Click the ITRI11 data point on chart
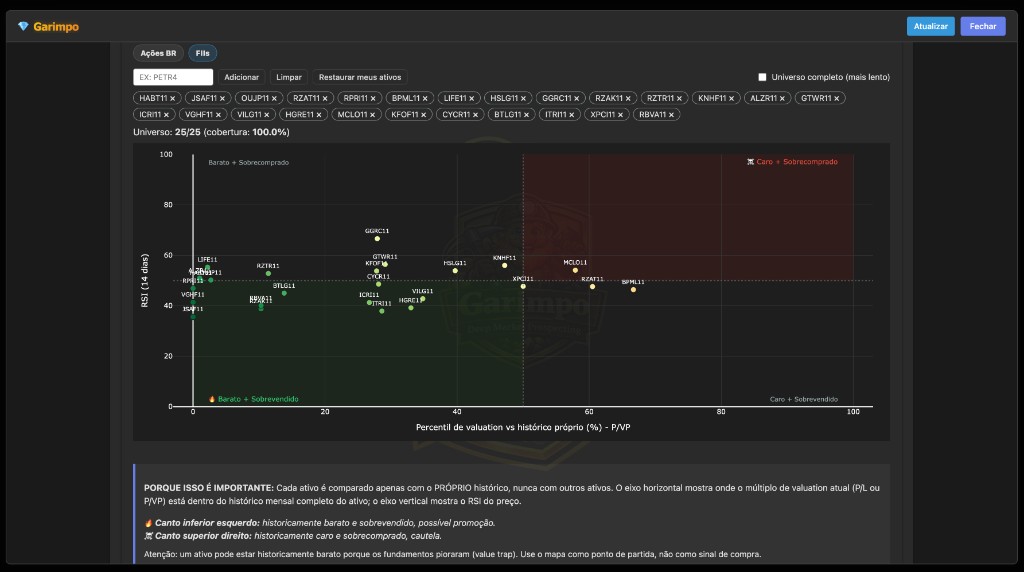This screenshot has width=1024, height=572. pos(382,311)
